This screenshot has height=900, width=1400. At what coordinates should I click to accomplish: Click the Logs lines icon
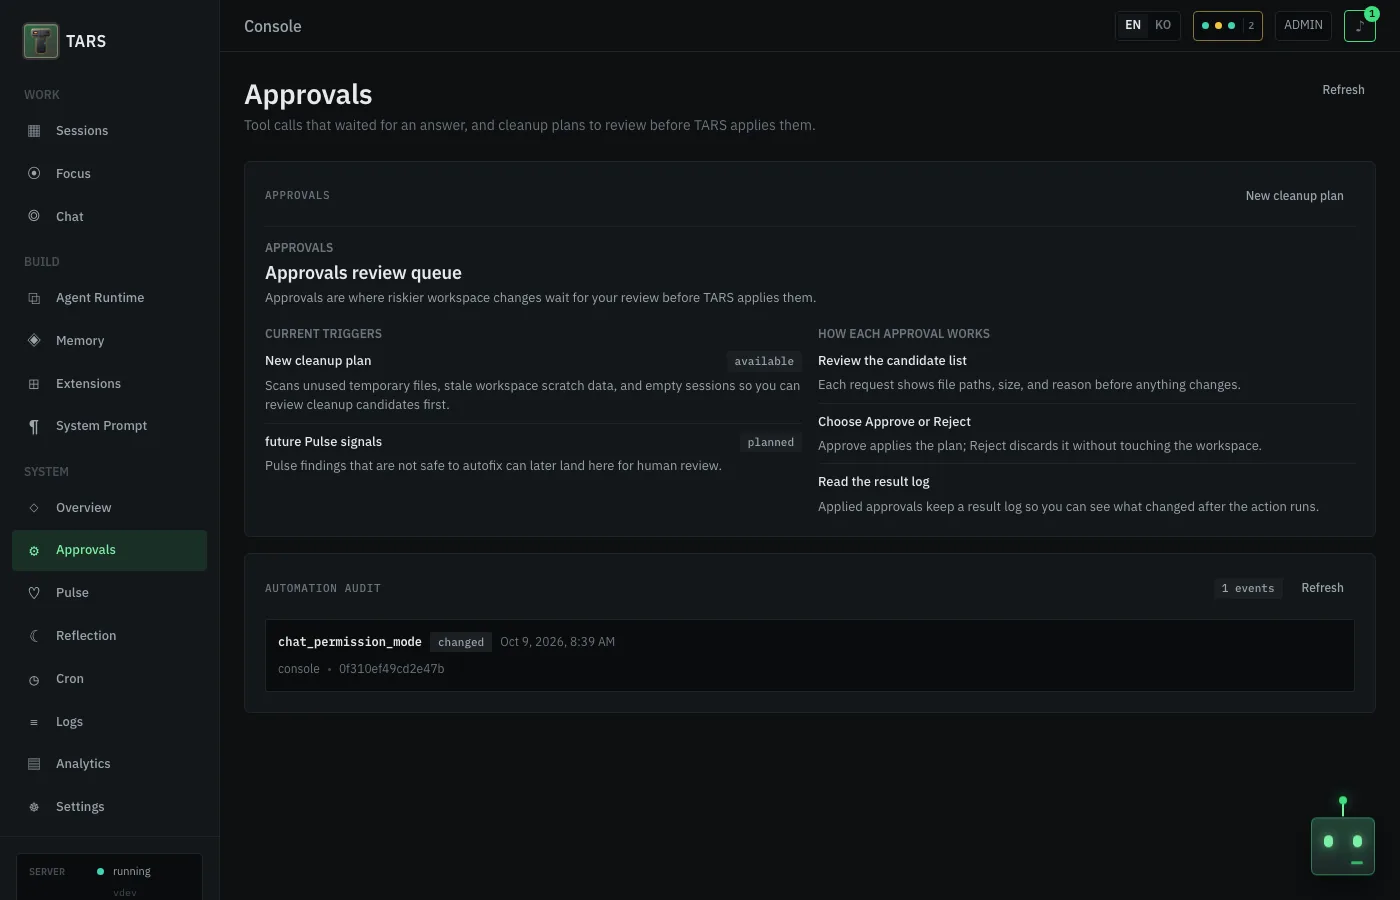pyautogui.click(x=34, y=722)
